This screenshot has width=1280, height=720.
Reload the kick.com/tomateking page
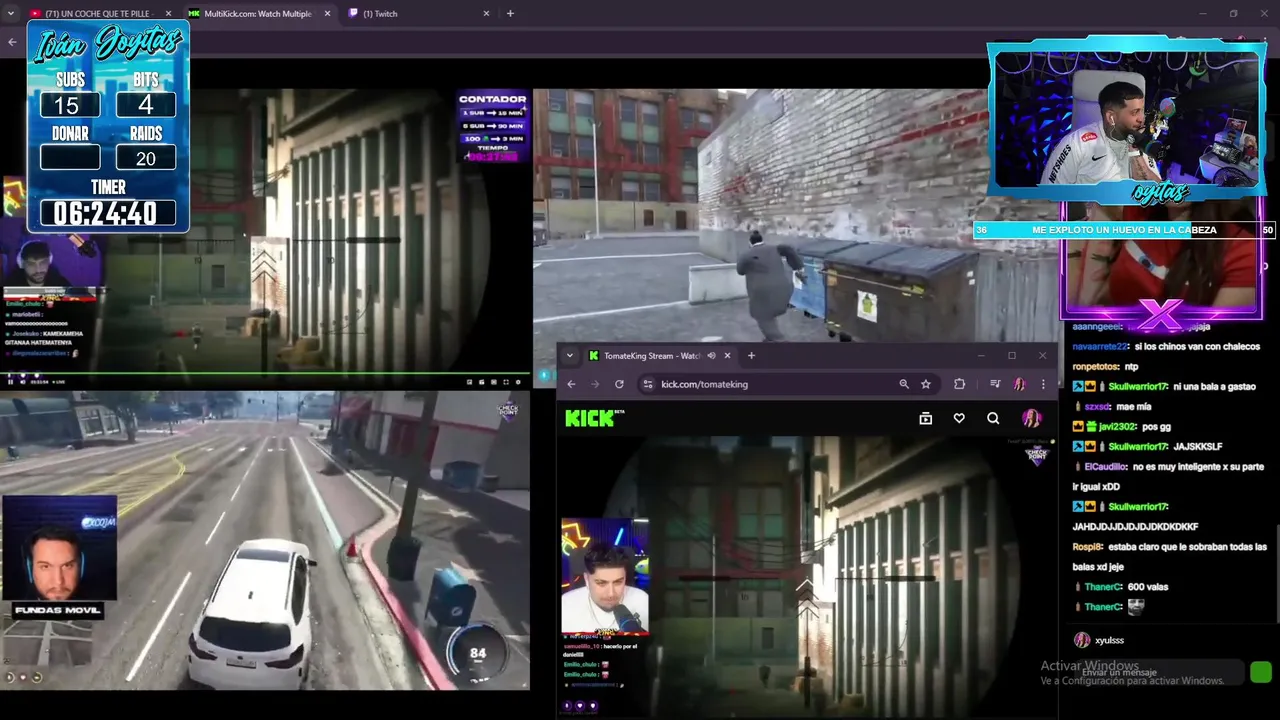619,384
